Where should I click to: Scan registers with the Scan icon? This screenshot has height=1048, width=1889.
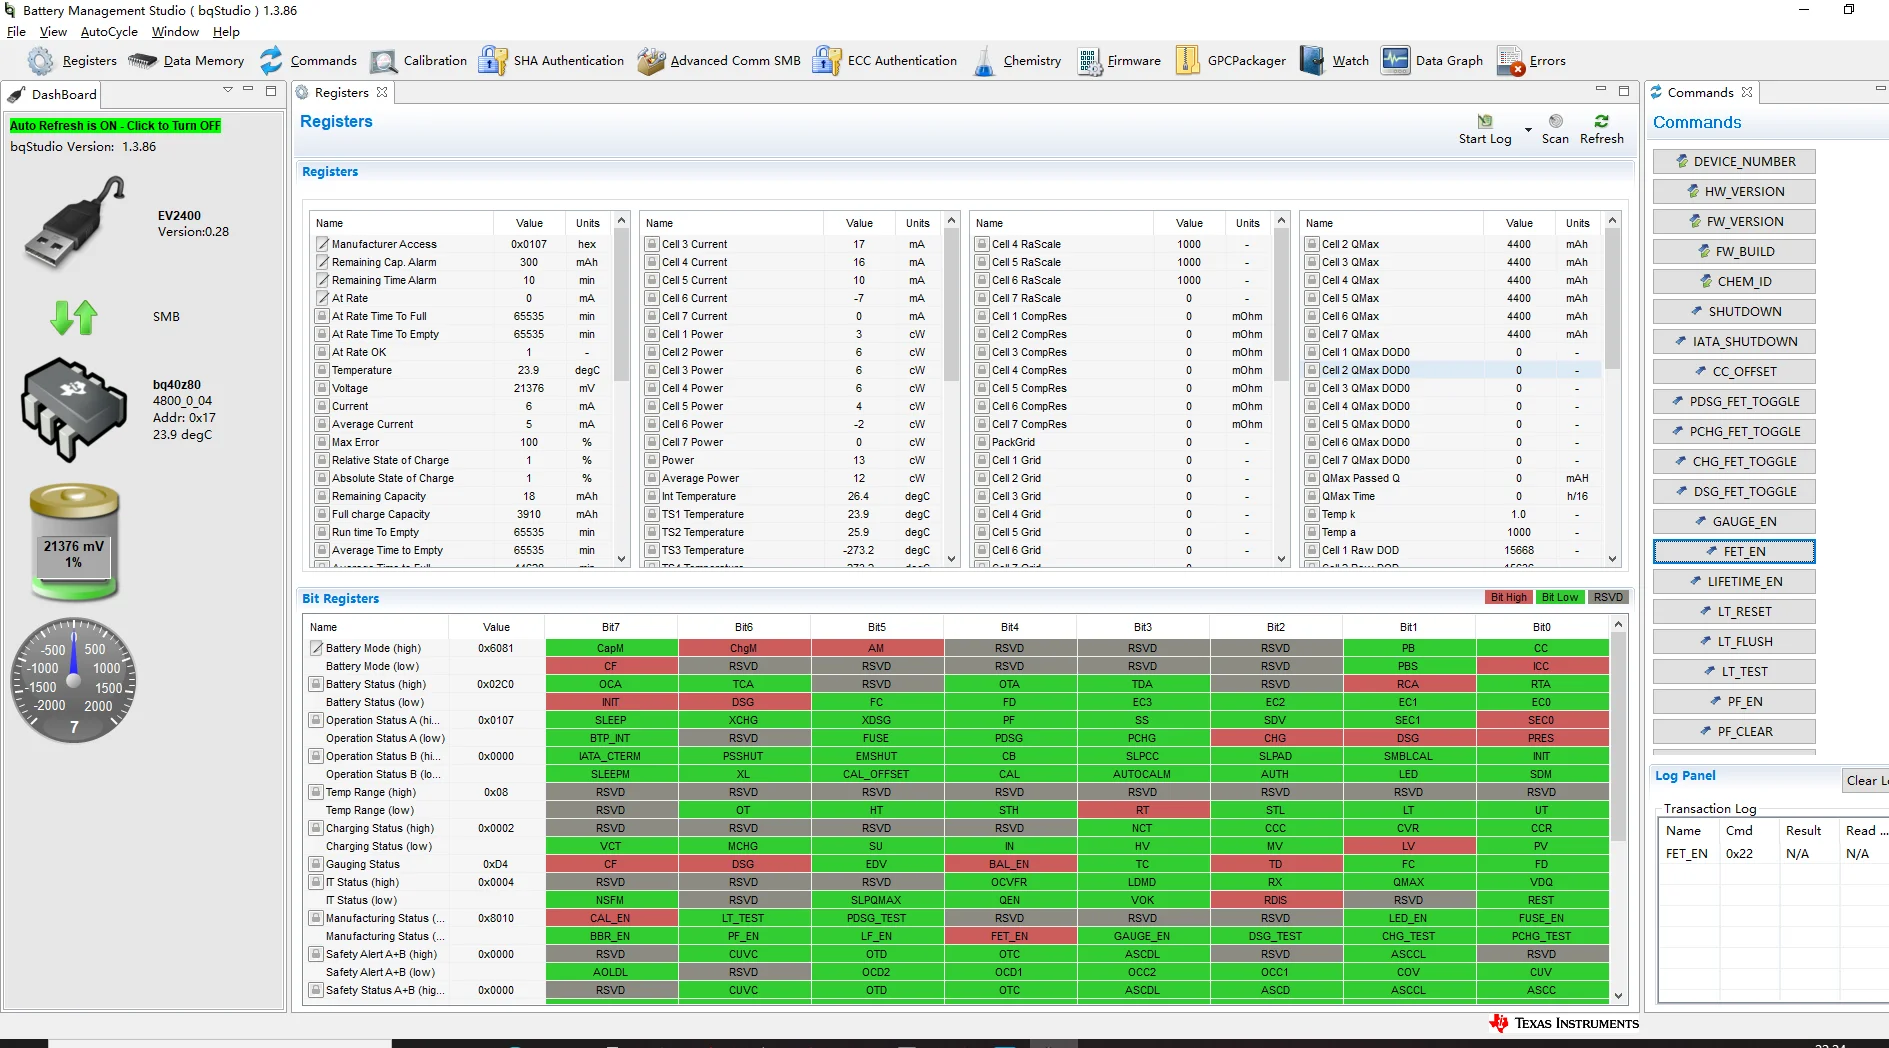[1555, 121]
